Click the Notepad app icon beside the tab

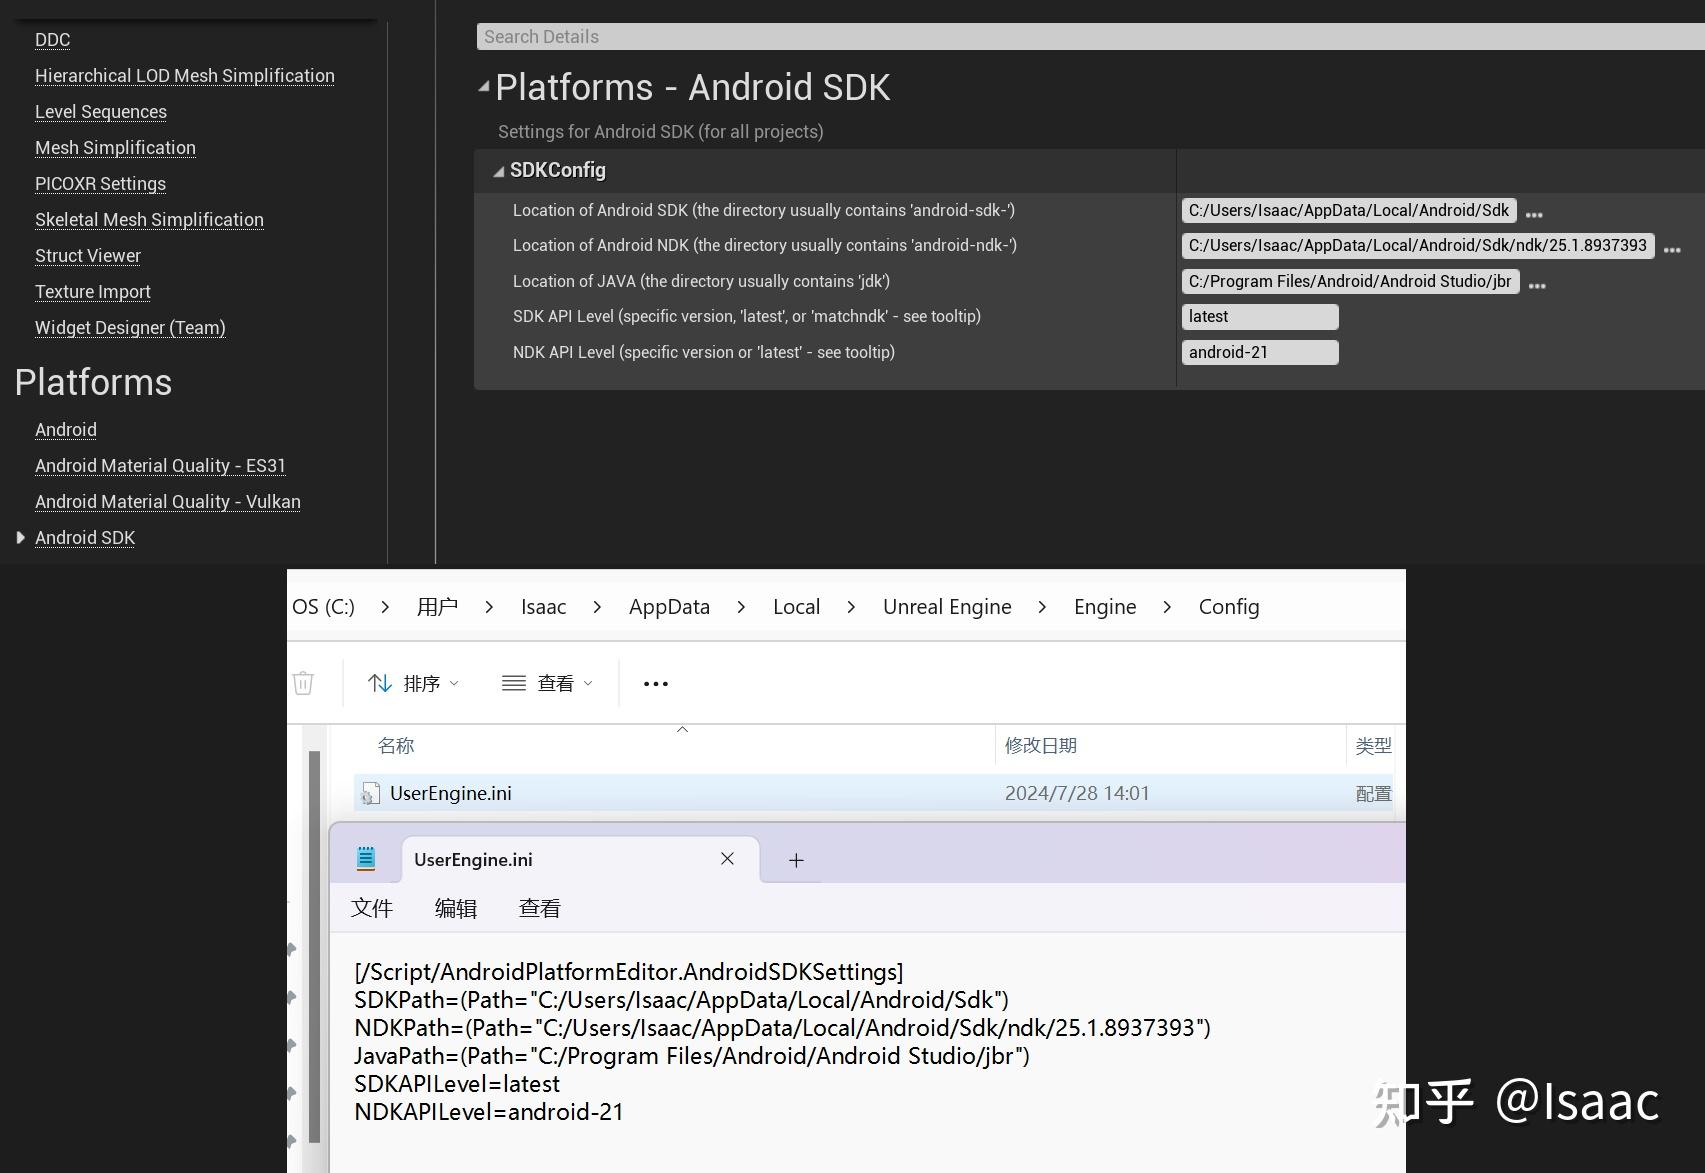(365, 857)
